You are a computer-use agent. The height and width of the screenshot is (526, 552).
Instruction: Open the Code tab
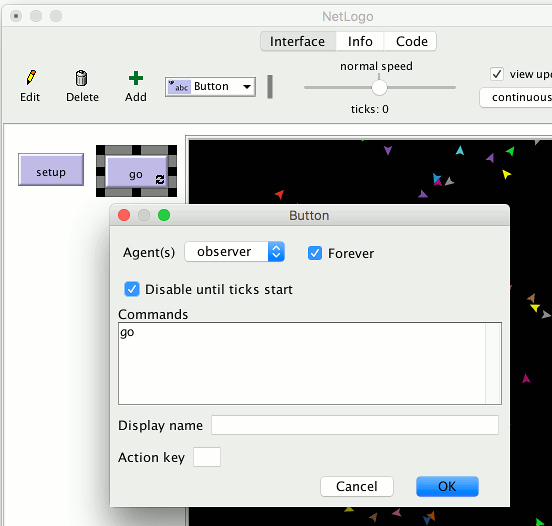click(x=411, y=42)
